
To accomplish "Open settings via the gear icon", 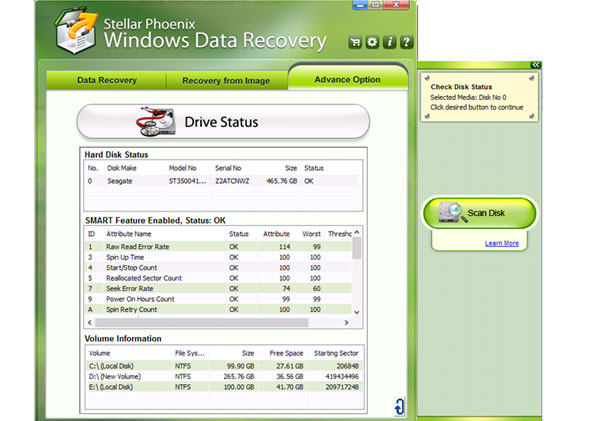I will (x=372, y=42).
